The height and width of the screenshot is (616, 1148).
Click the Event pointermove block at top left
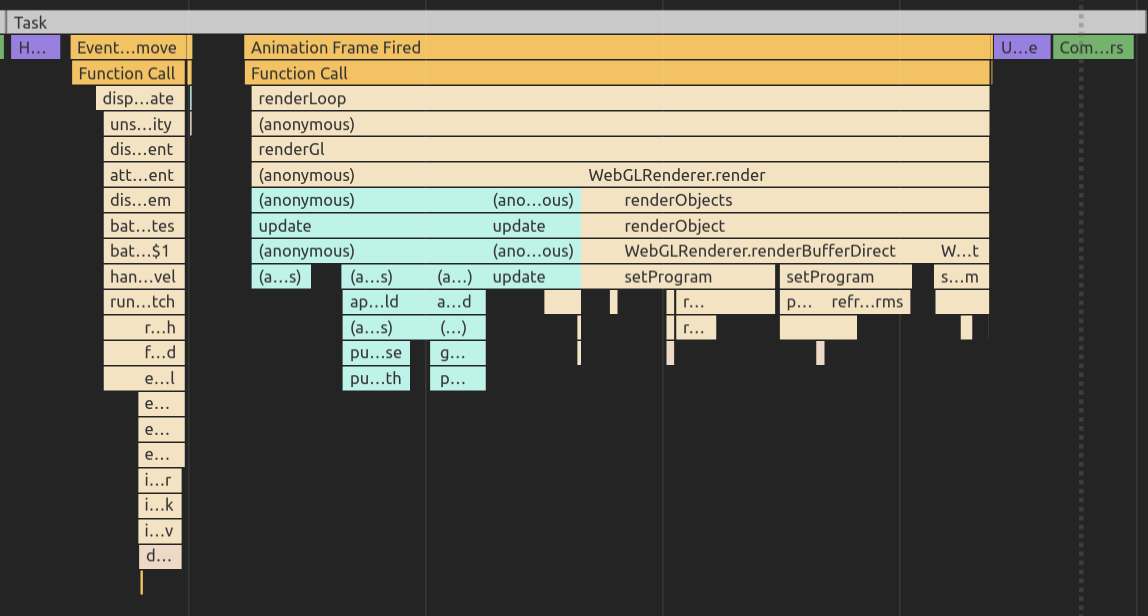(127, 47)
